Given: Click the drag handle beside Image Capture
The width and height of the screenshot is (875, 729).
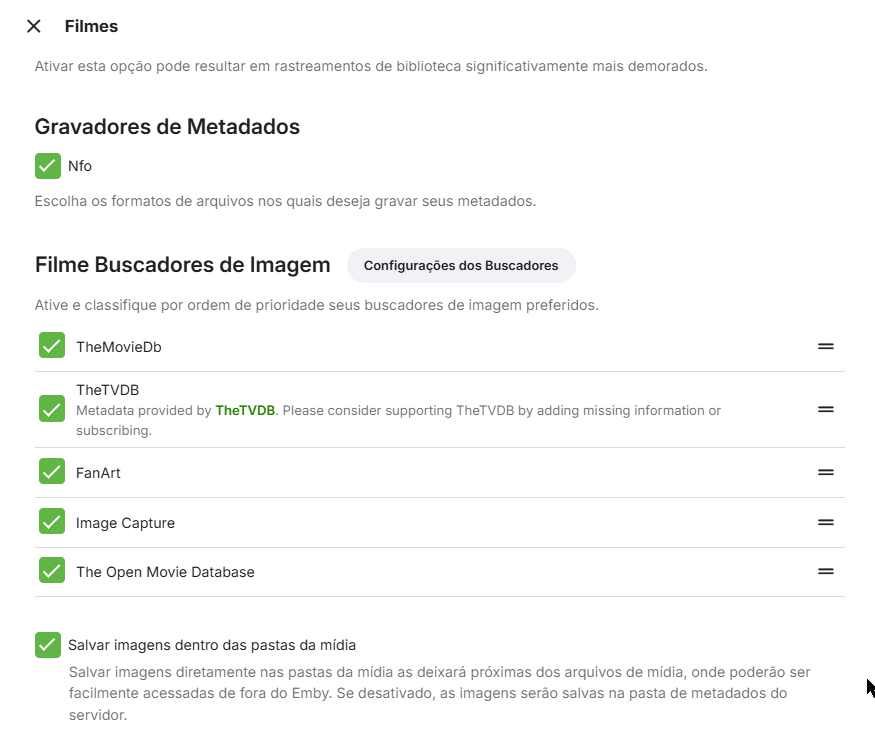Looking at the screenshot, I should (825, 522).
